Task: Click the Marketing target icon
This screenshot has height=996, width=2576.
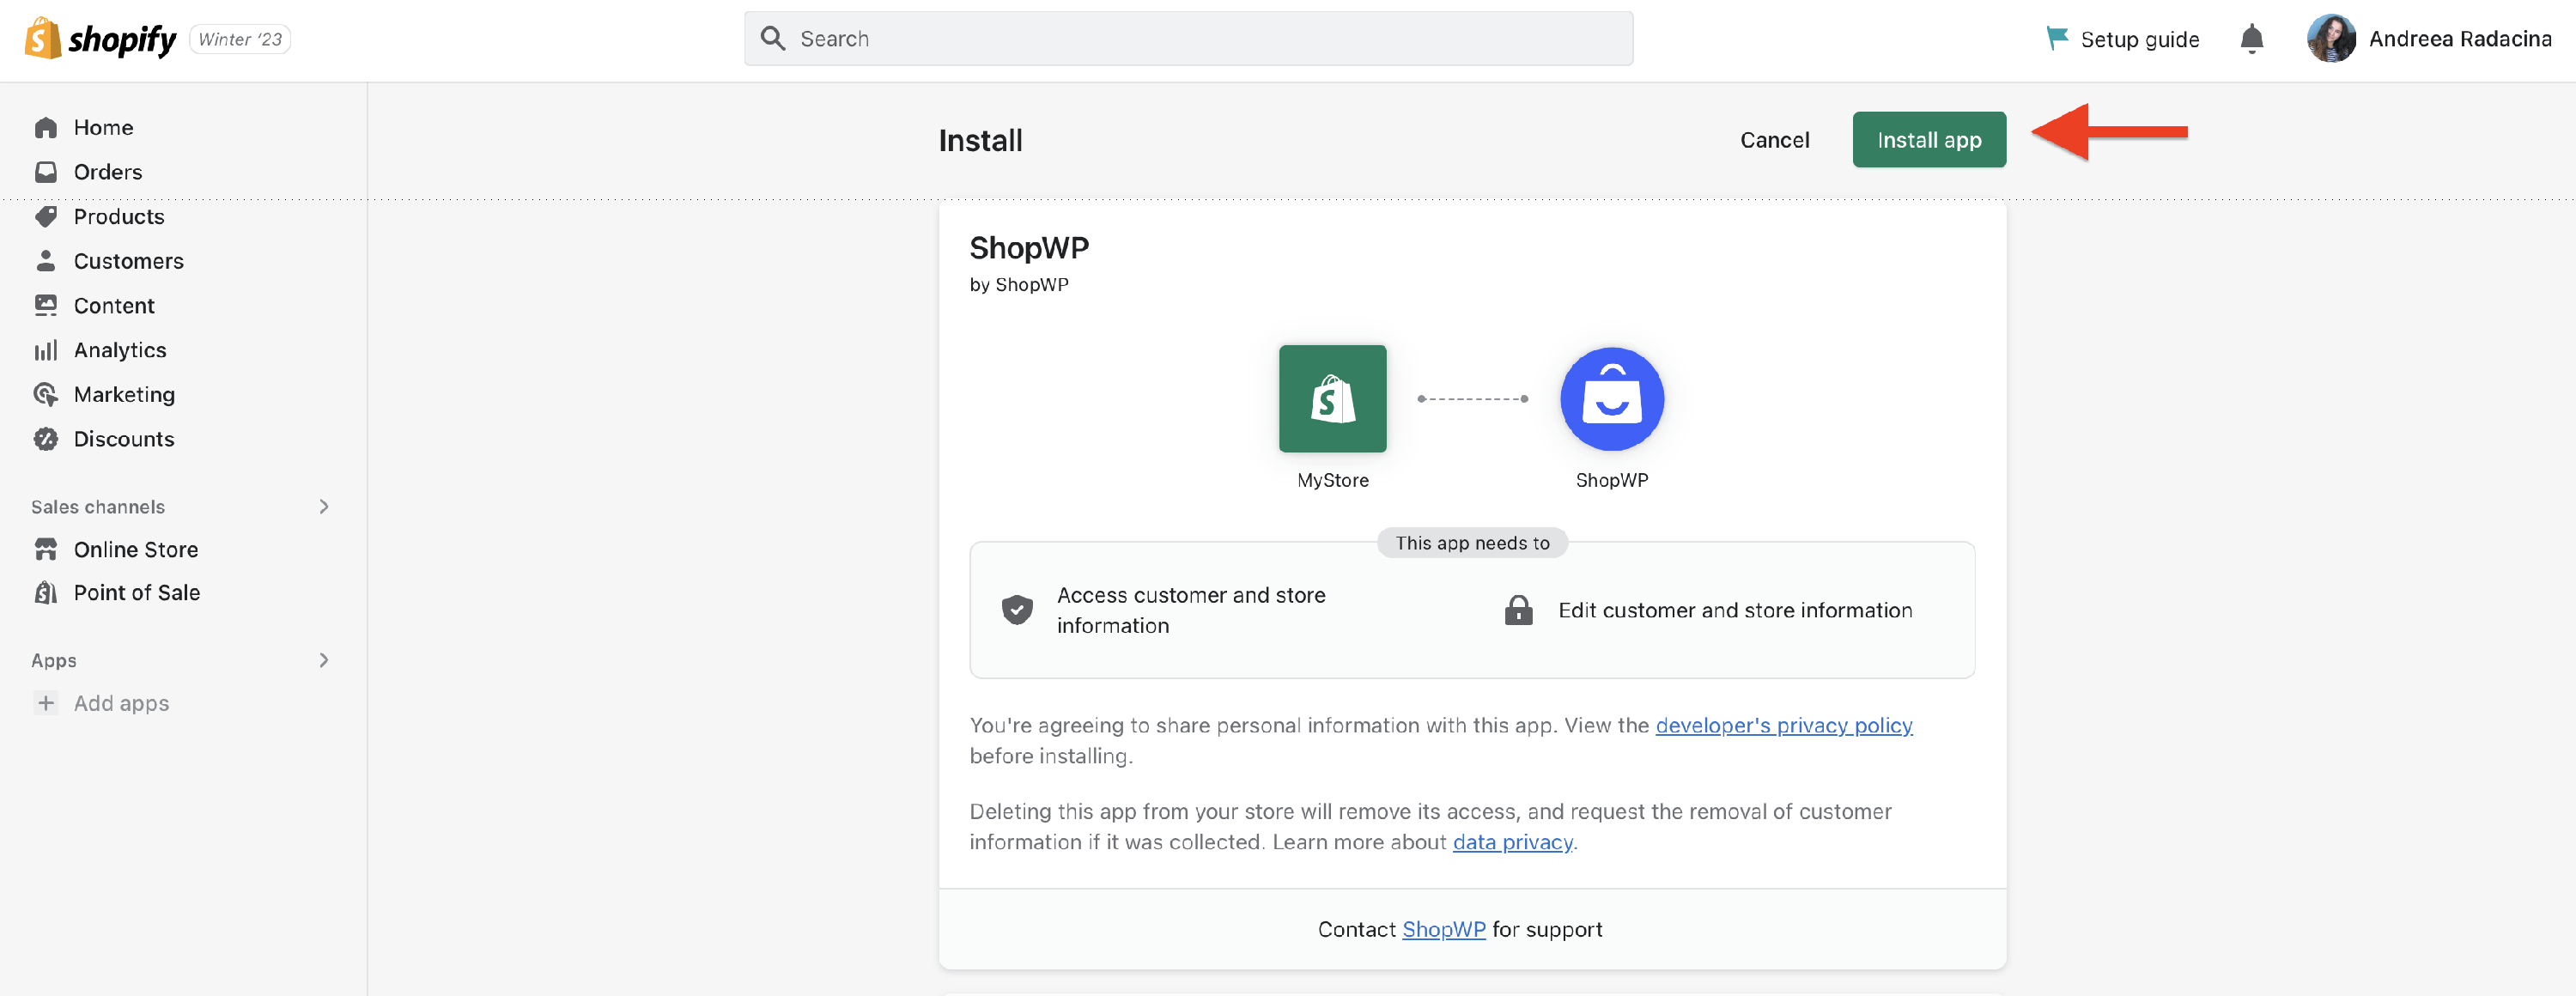Action: pos(46,394)
